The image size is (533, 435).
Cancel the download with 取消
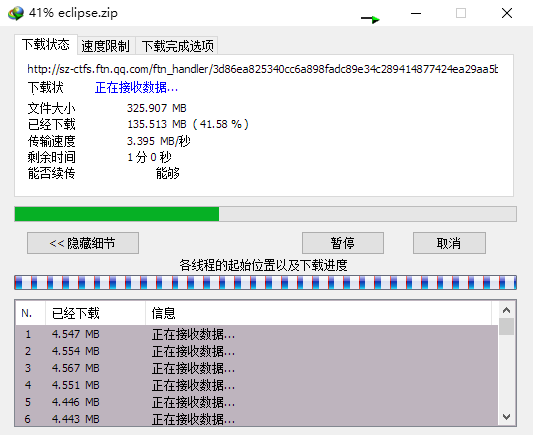(449, 243)
